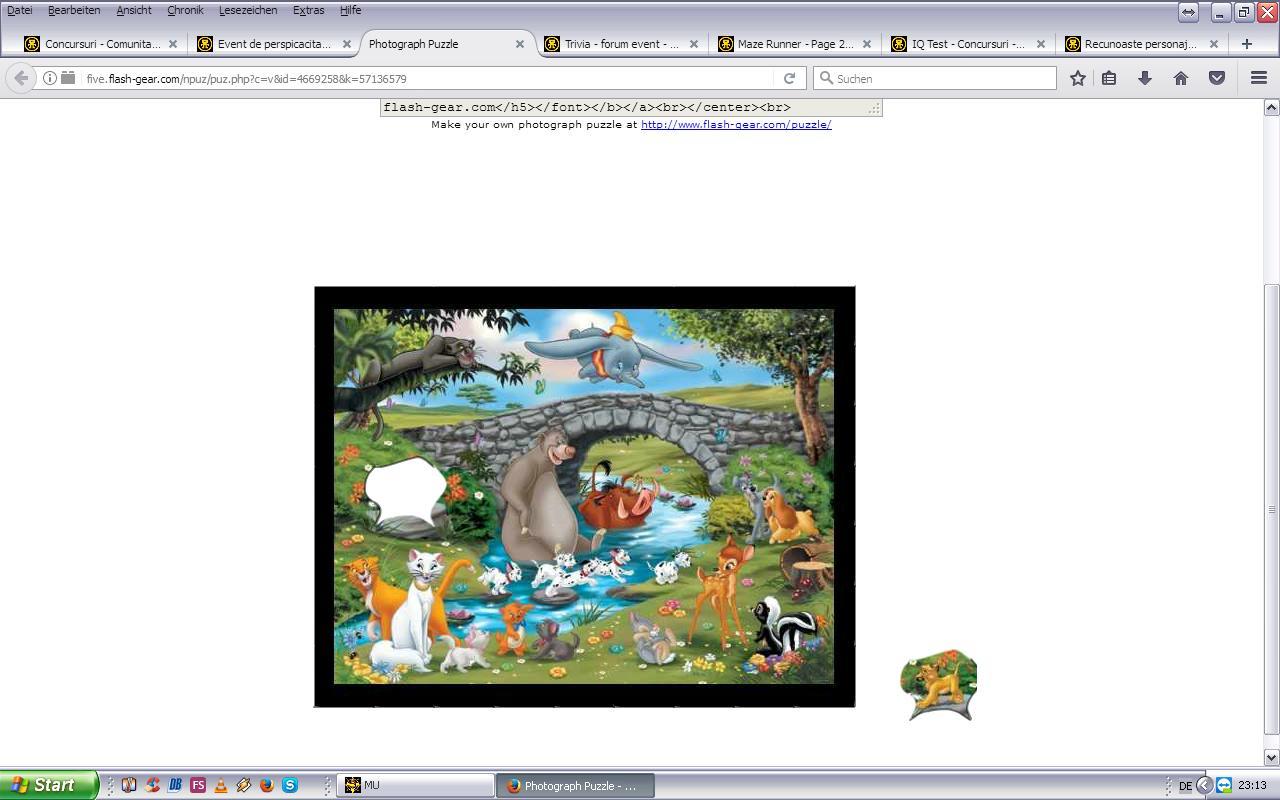Close the Trivia - forum event tab
Viewport: 1280px width, 800px height.
click(x=693, y=44)
